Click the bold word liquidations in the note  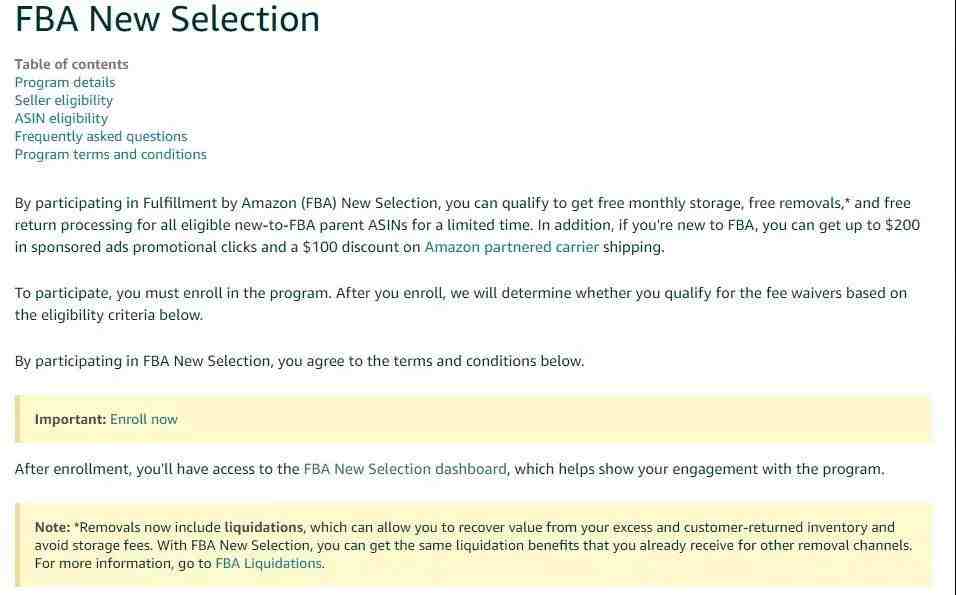[x=263, y=527]
